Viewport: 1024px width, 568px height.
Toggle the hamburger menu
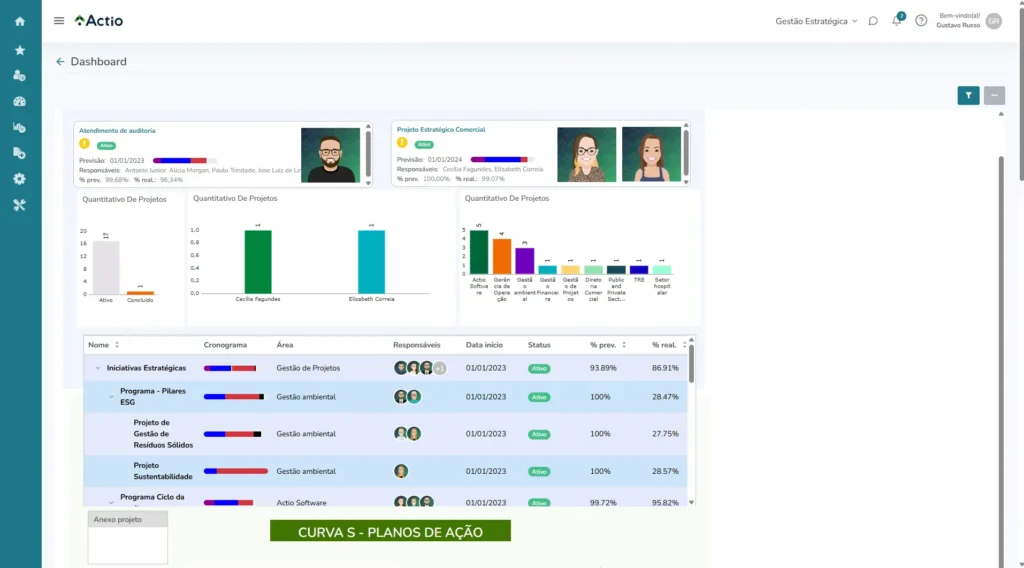pos(59,21)
